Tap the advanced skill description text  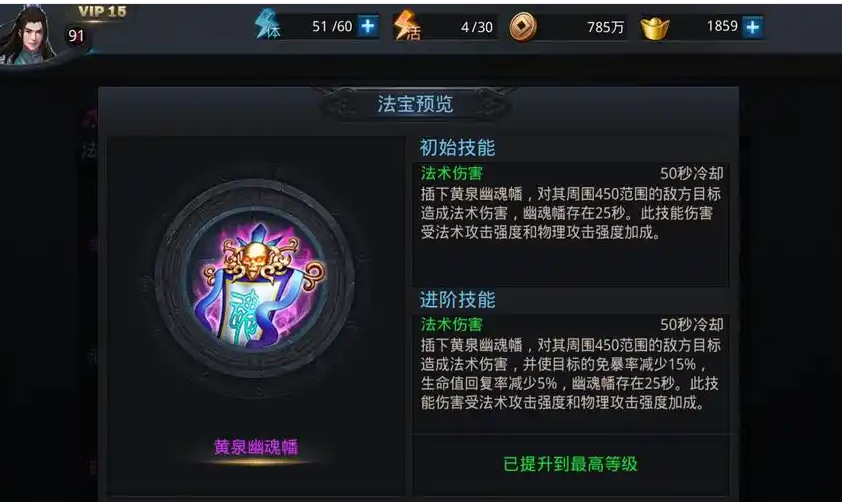pos(570,374)
